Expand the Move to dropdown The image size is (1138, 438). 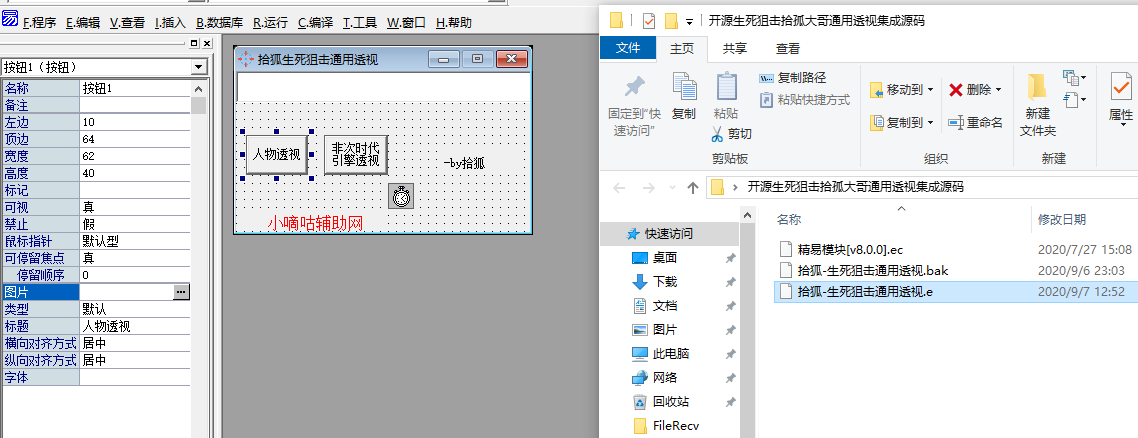tap(930, 90)
